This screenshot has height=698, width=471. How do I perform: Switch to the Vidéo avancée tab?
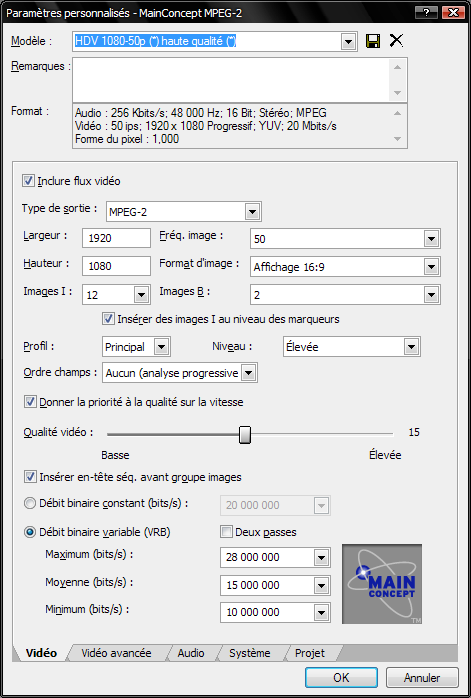116,653
